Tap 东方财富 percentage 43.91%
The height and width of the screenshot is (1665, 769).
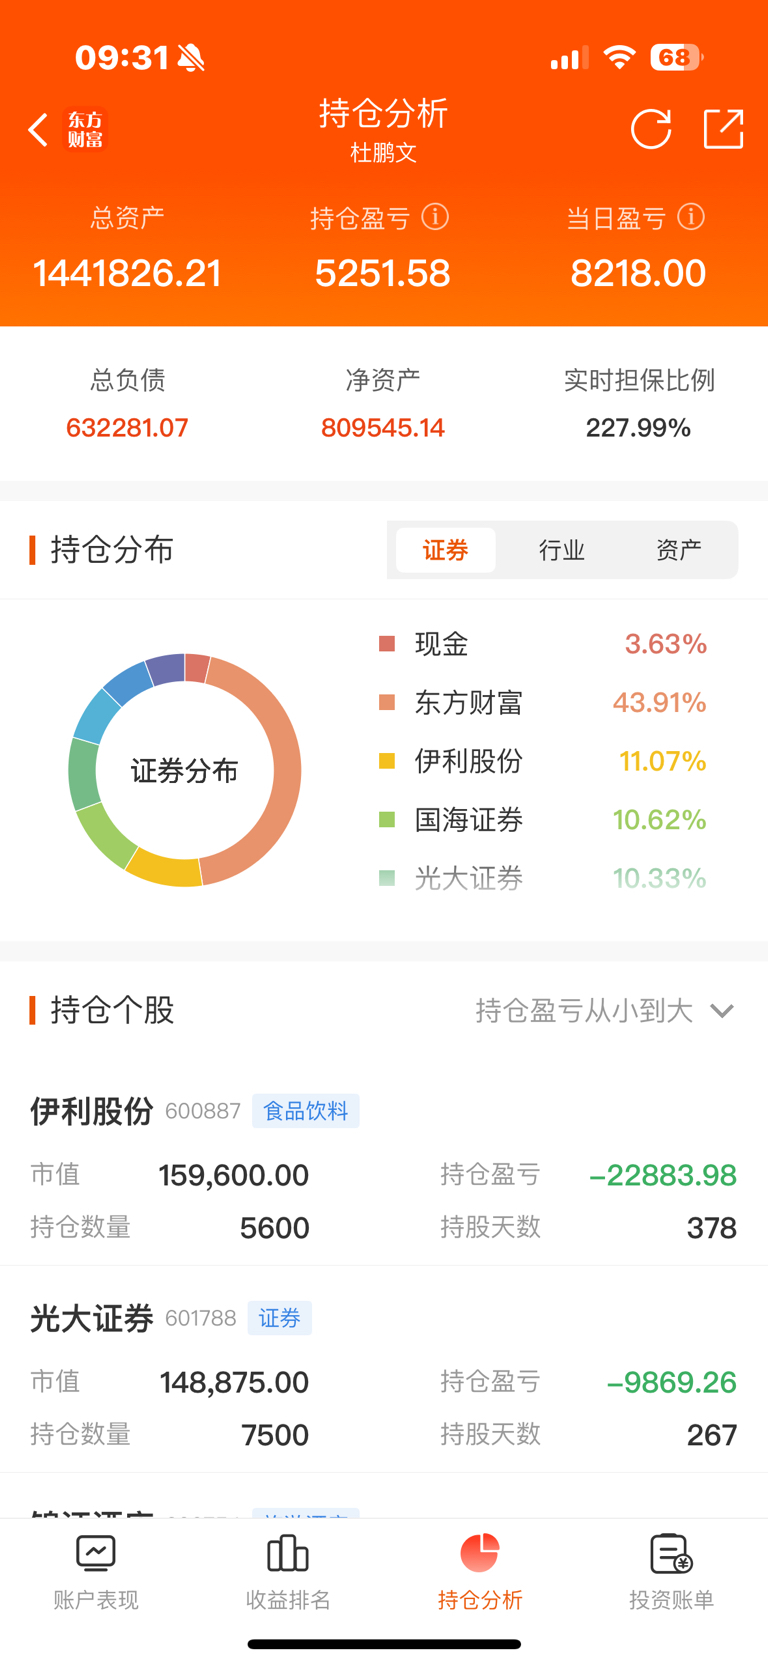coord(660,703)
